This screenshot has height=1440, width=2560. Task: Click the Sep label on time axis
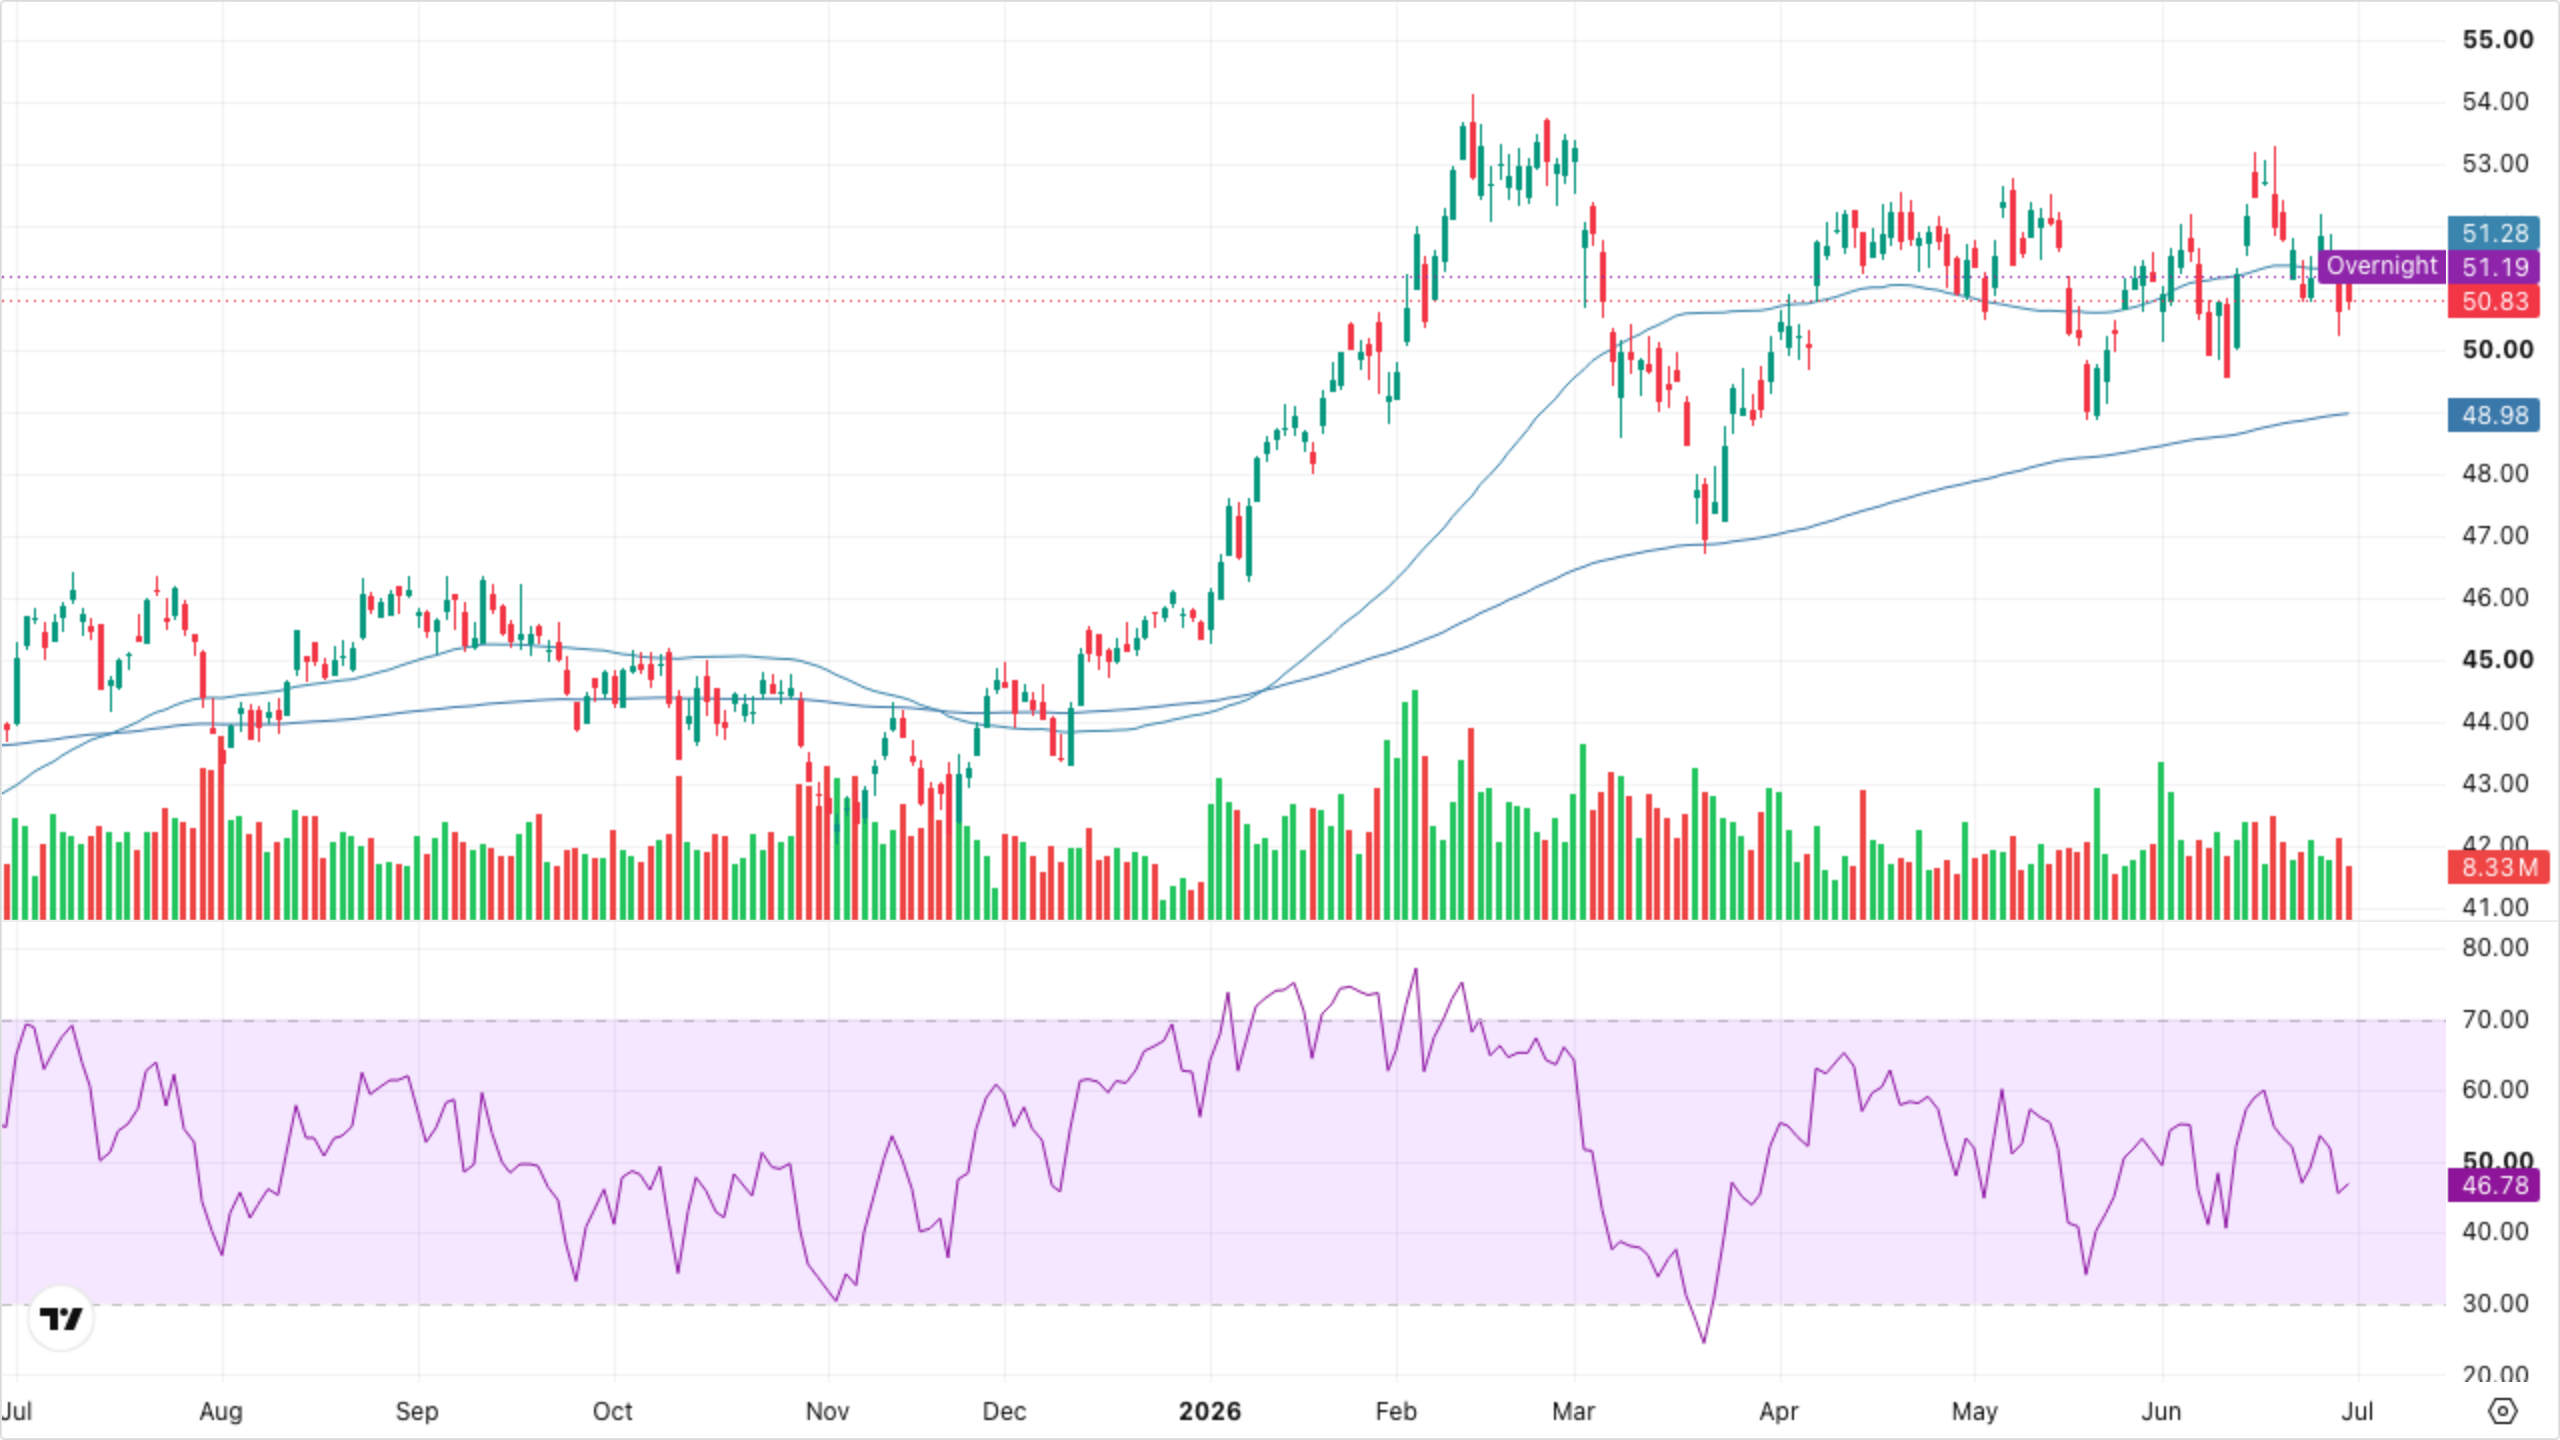point(417,1411)
